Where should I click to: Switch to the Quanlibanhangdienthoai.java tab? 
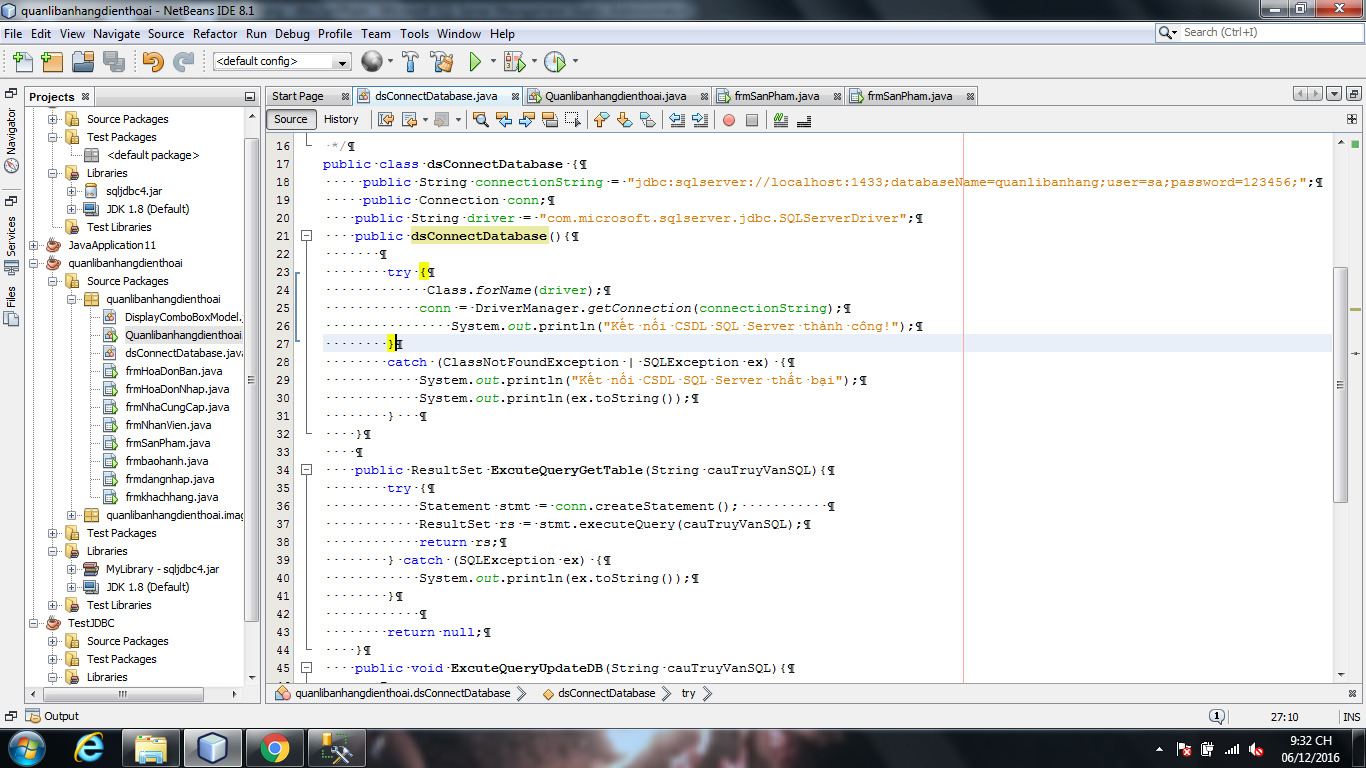pyautogui.click(x=615, y=96)
